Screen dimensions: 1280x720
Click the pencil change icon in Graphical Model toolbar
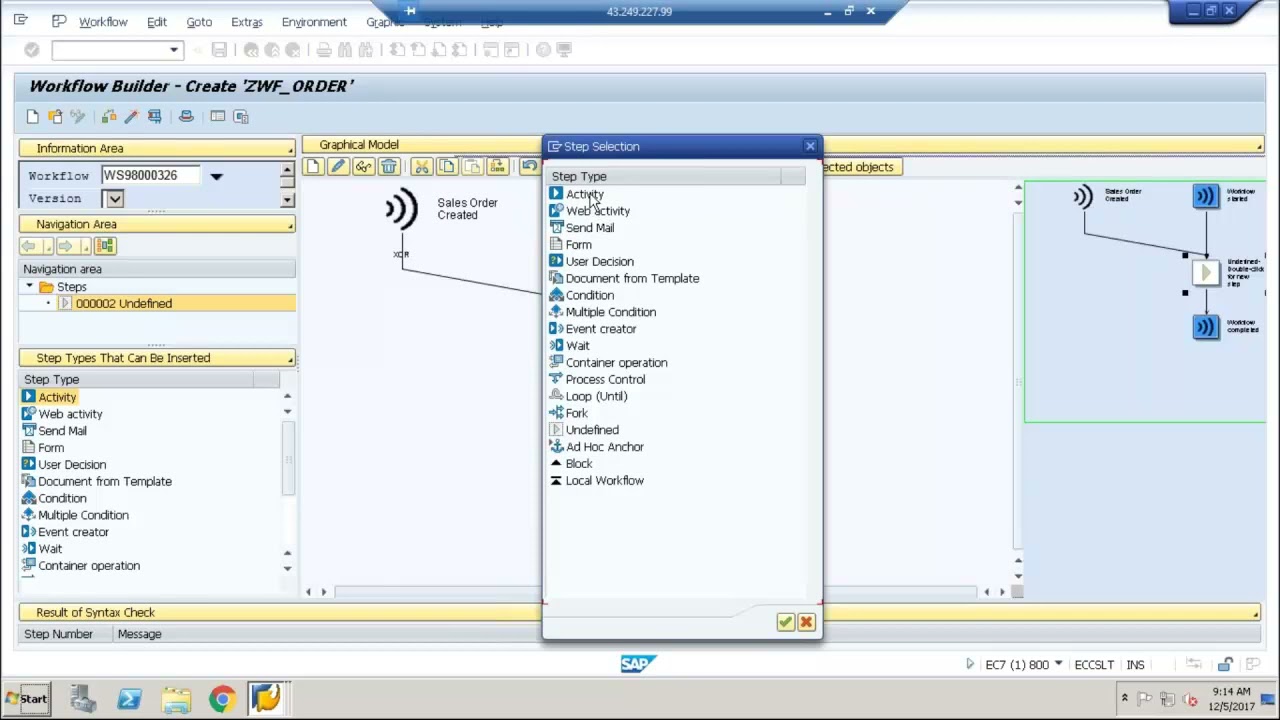tap(338, 167)
